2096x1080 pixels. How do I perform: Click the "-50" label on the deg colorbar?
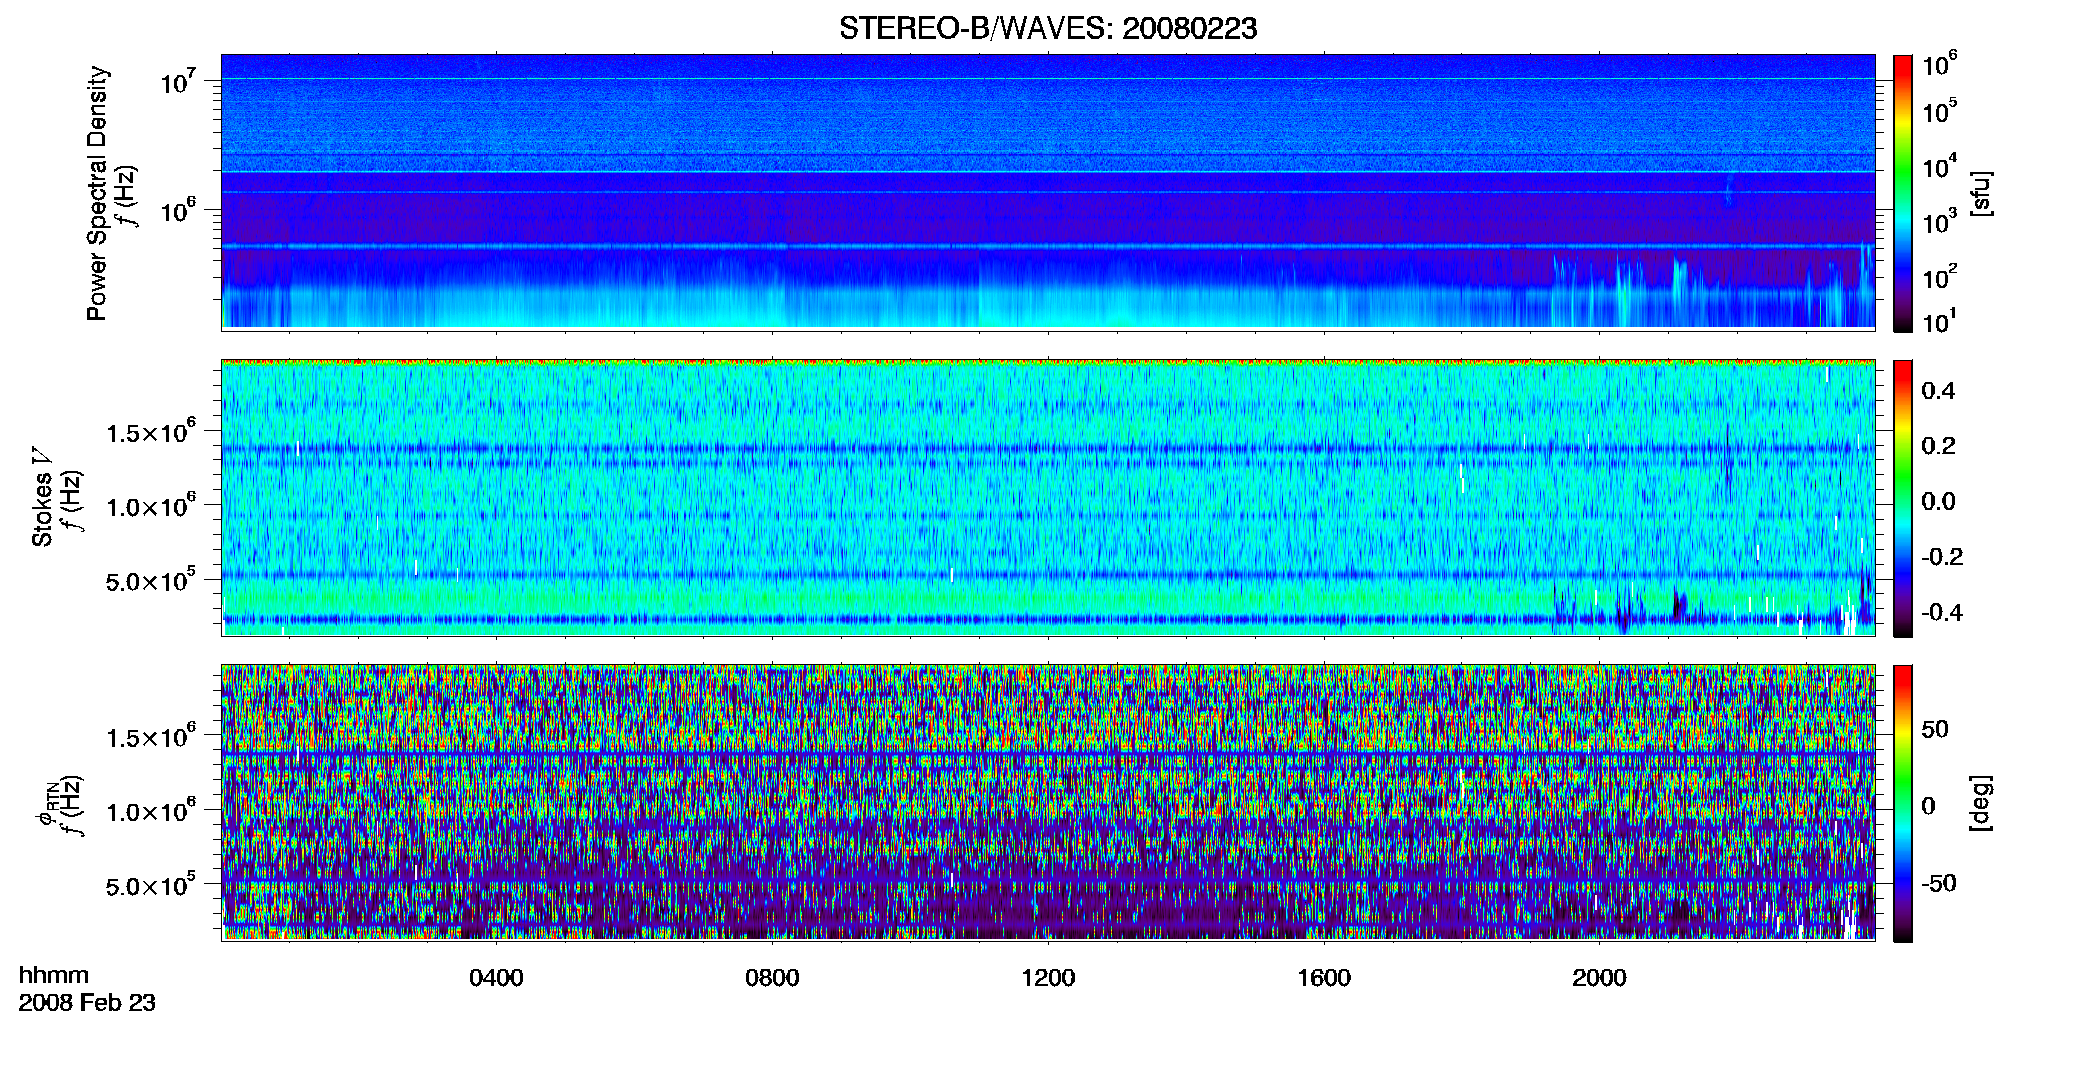pos(1939,883)
